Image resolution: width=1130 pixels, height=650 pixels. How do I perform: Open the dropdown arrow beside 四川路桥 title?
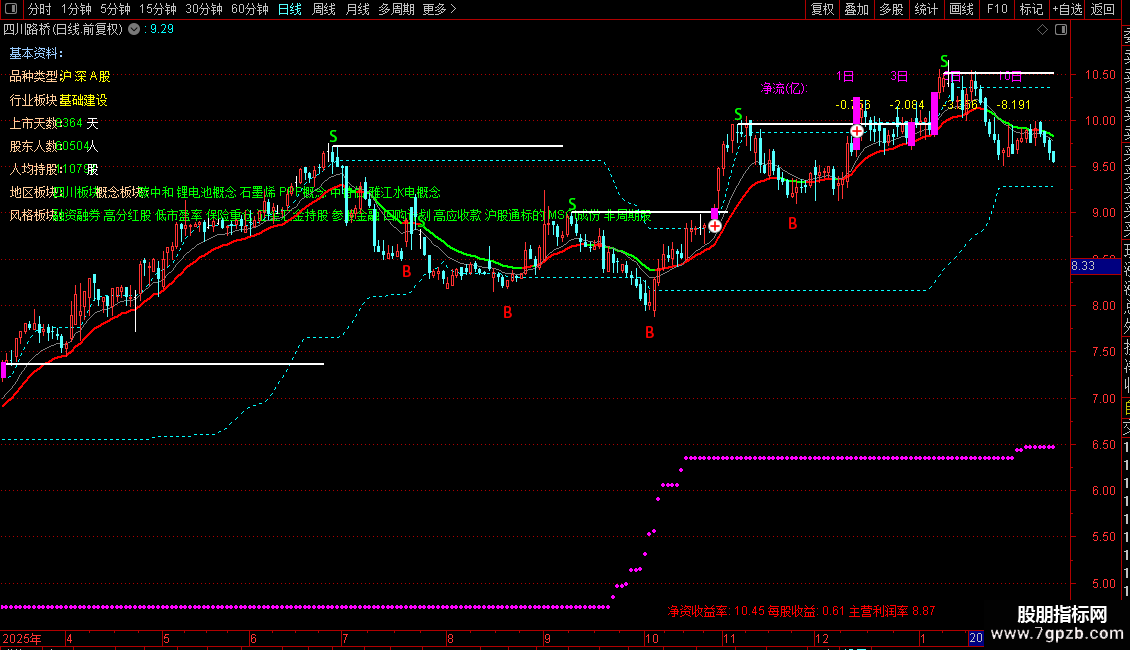point(134,30)
